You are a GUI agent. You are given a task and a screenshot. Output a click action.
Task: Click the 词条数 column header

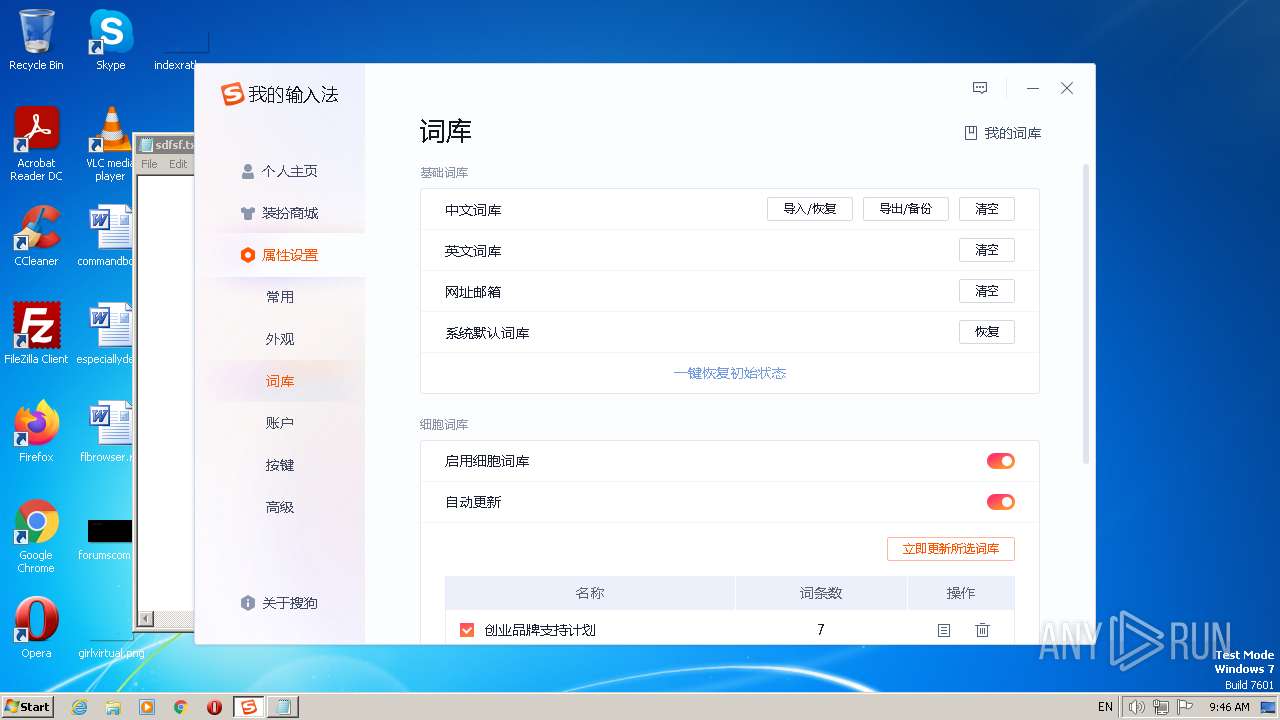pyautogui.click(x=821, y=593)
